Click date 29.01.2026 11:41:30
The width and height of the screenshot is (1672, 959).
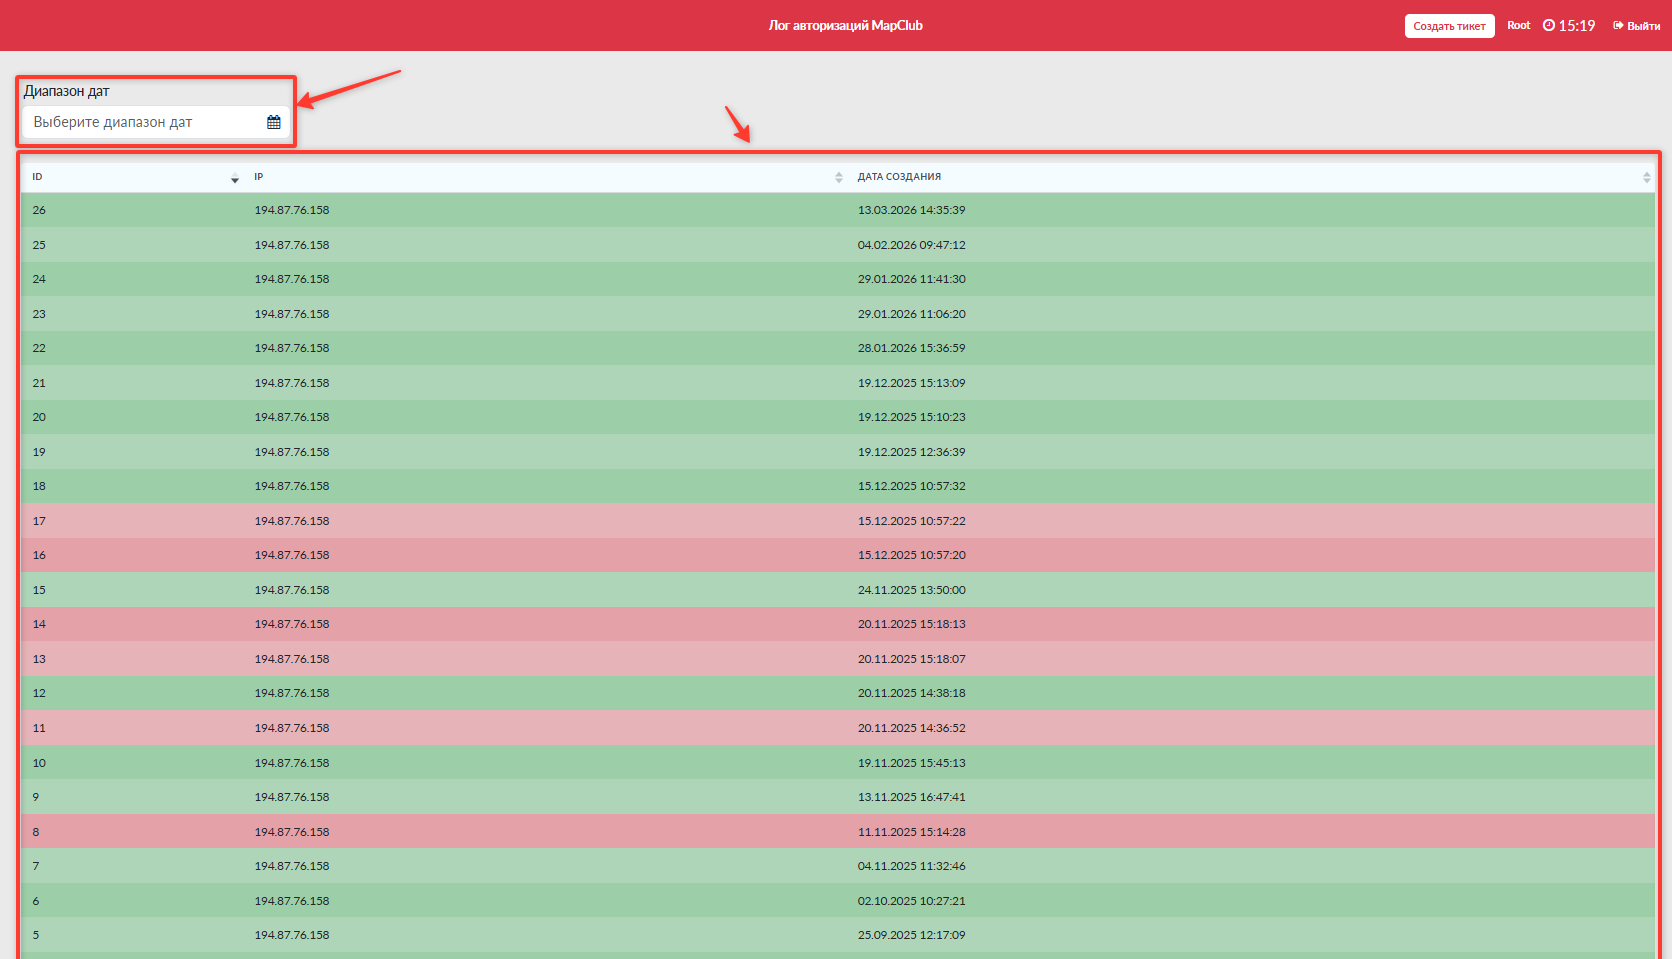912,279
